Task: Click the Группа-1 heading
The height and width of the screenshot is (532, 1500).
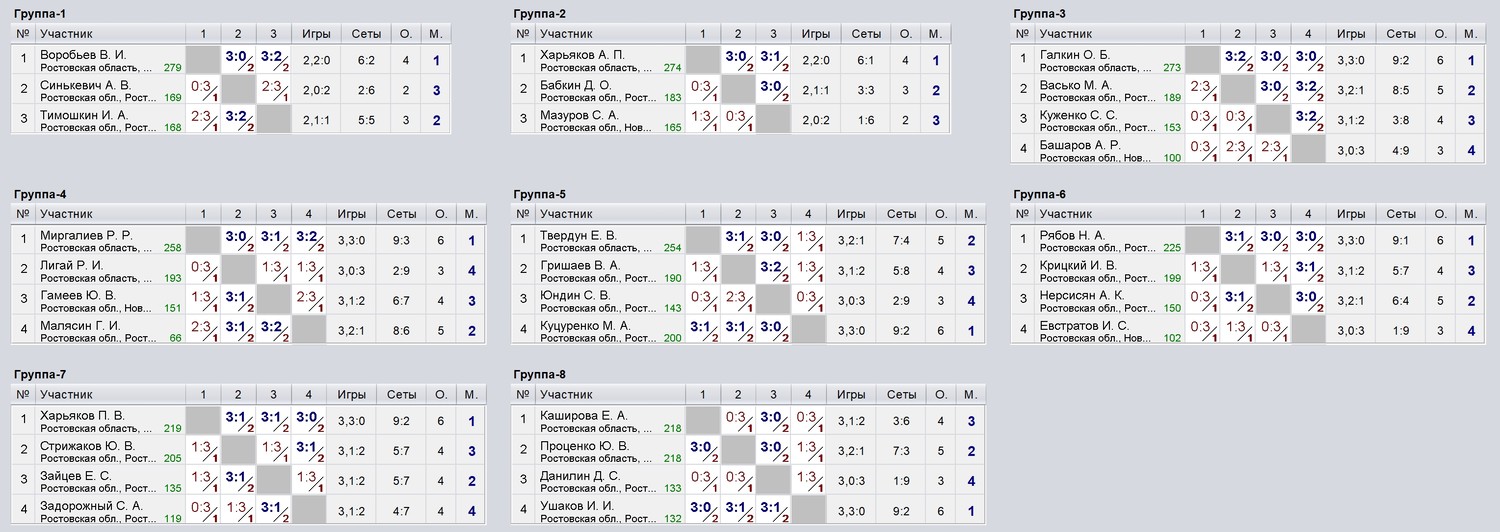Action: point(40,14)
